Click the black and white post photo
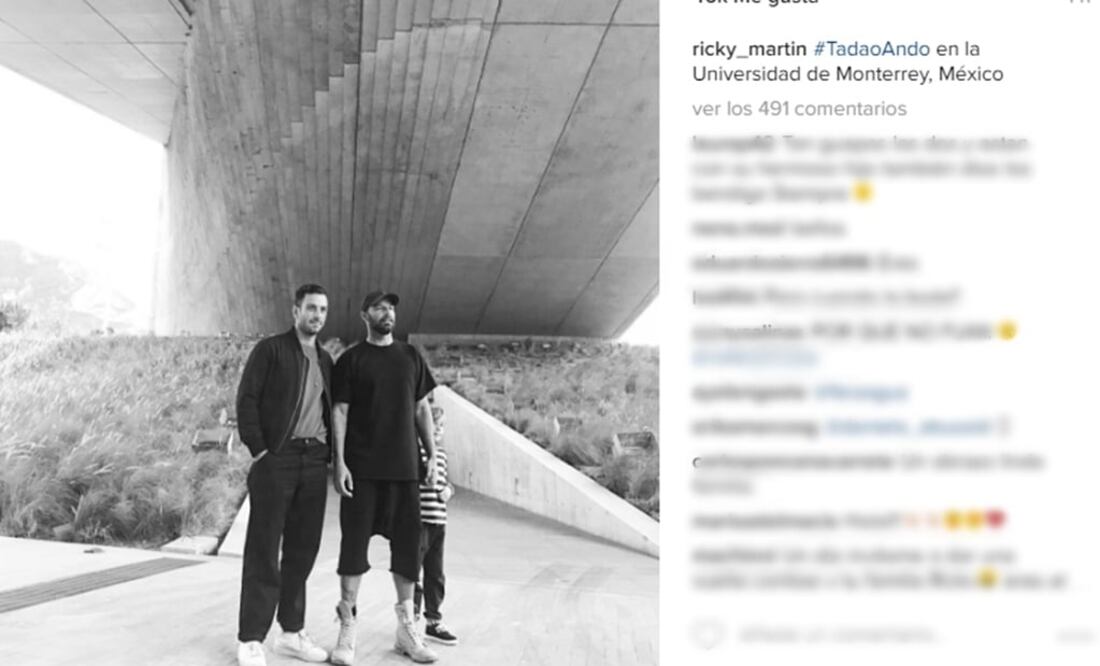 329,333
